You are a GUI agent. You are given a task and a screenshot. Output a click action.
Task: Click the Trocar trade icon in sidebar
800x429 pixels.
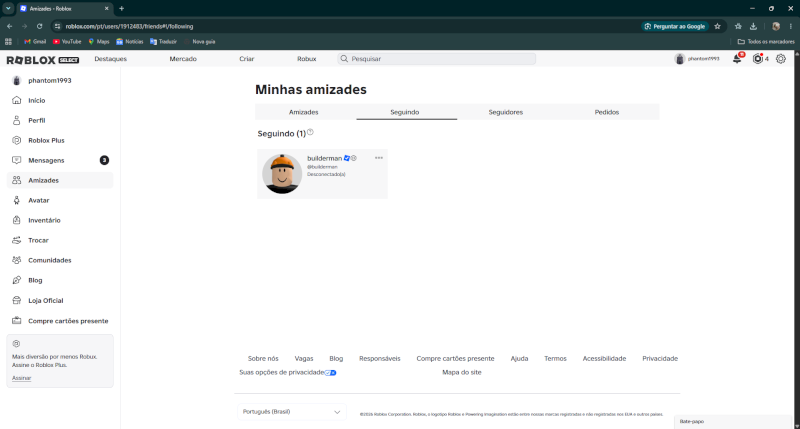coord(17,240)
